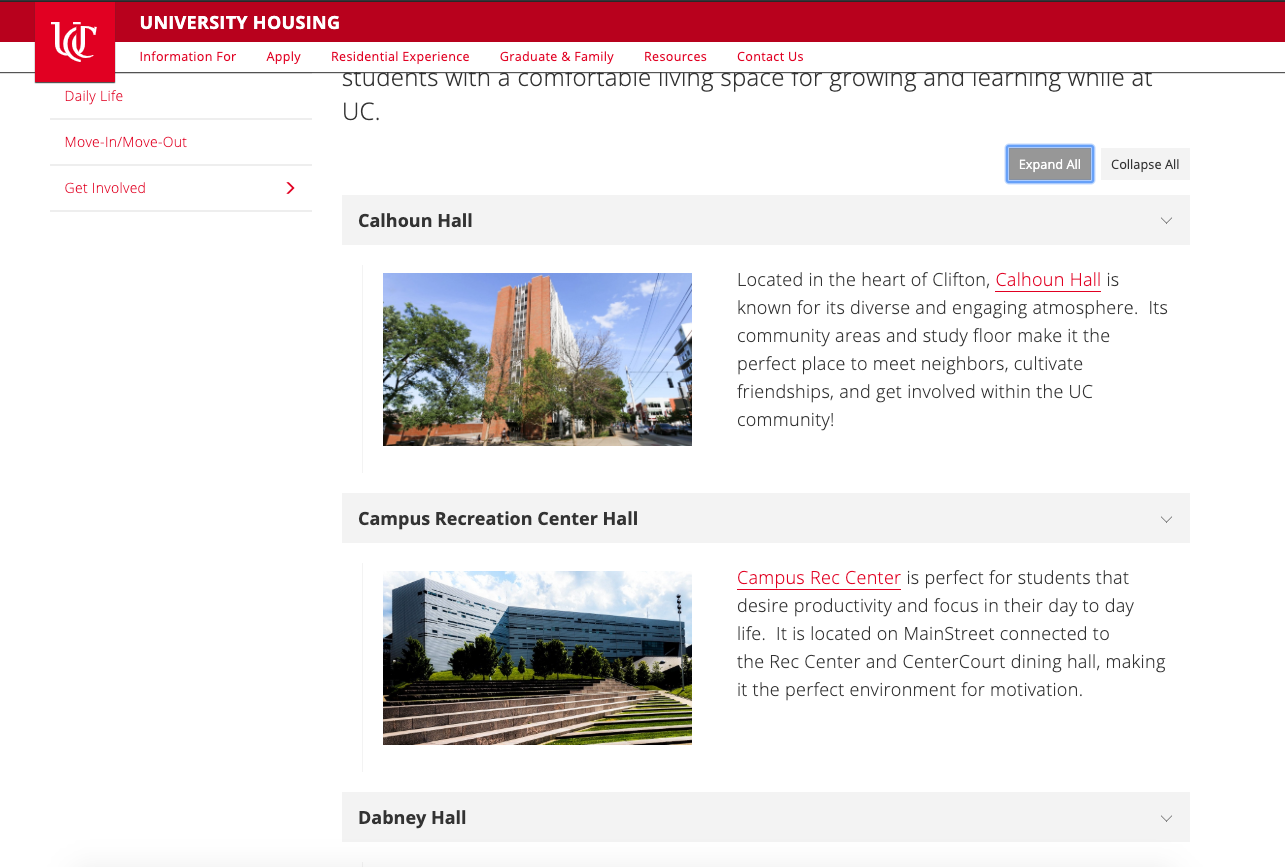Click the Calhoun Hall building photo
This screenshot has height=867, width=1285.
point(537,359)
